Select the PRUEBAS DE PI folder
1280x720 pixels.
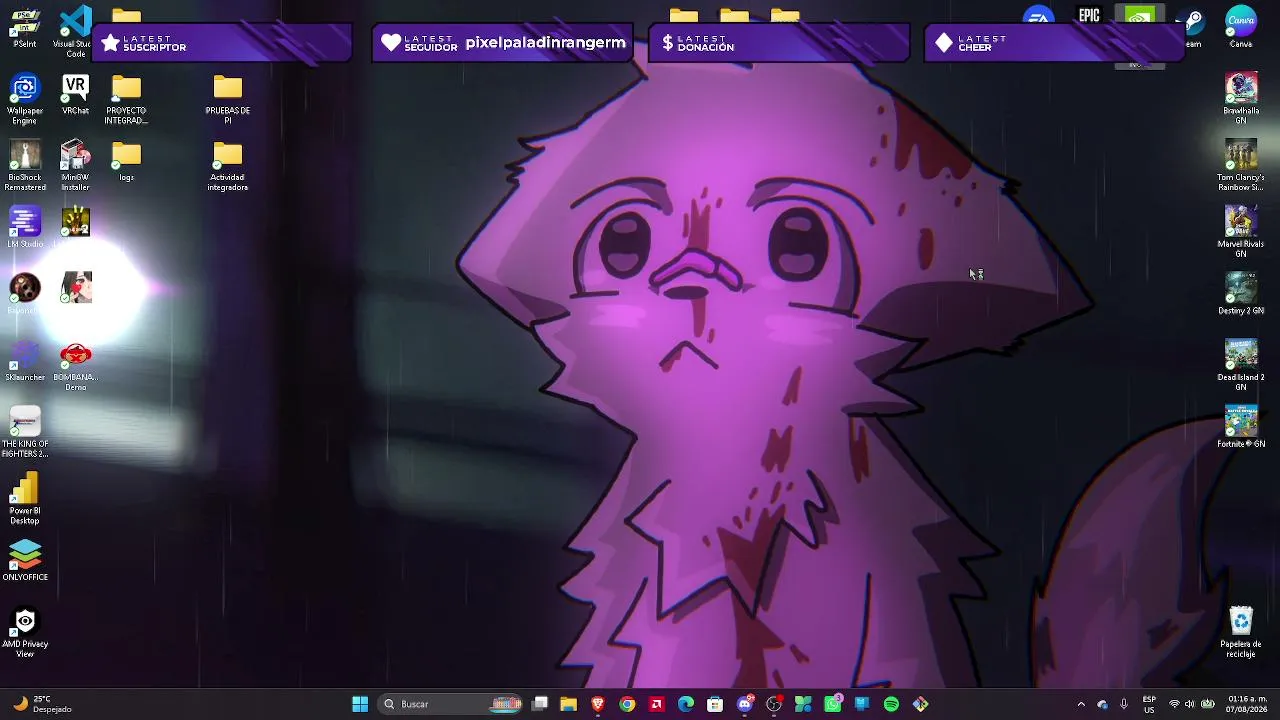(x=227, y=99)
